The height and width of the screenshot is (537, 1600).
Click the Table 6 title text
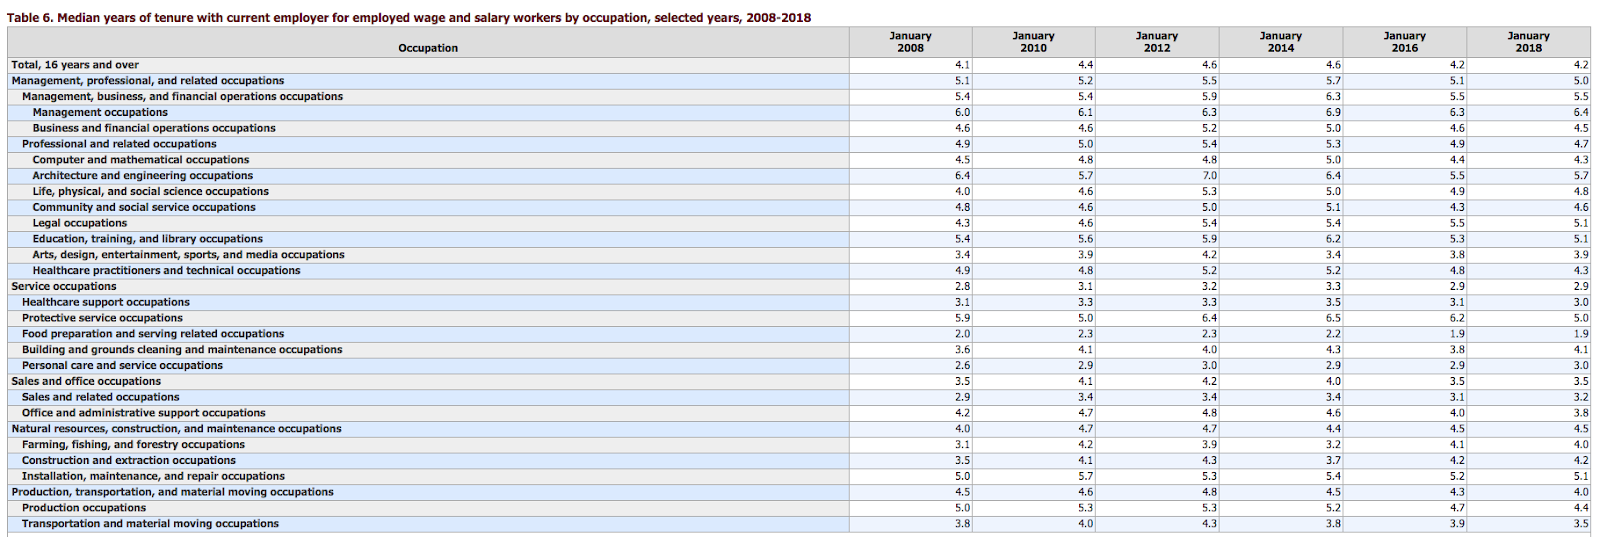409,18
